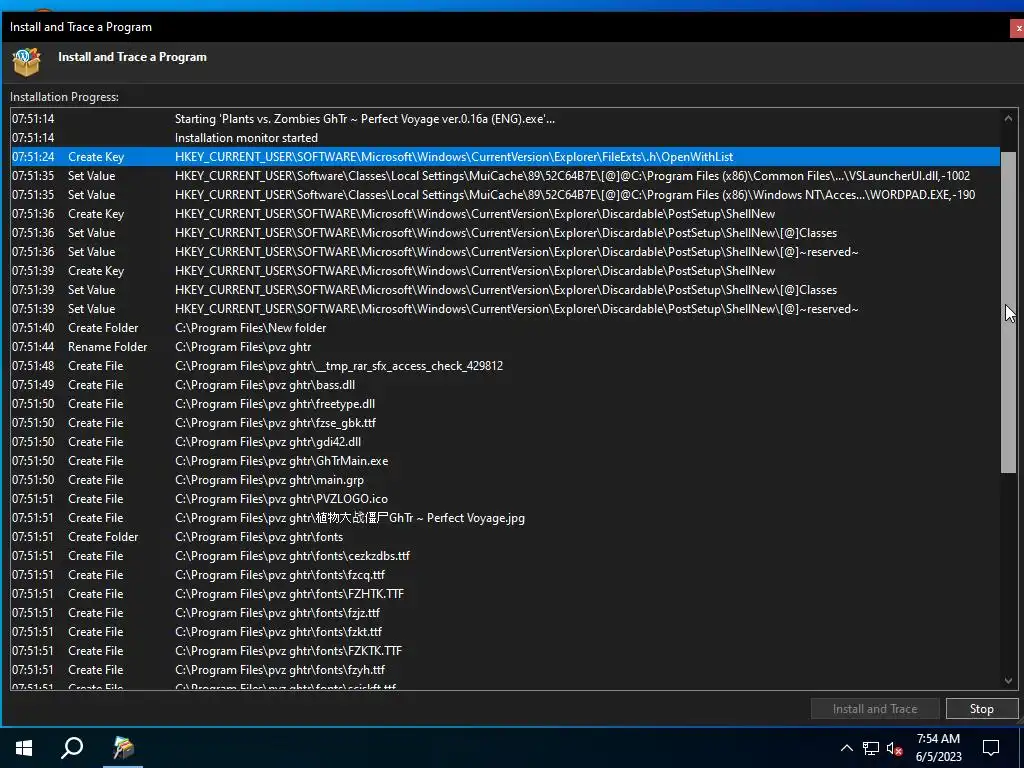Select the FileExts\.h\OpenWithList Create Key row
The image size is (1024, 768).
coord(505,157)
